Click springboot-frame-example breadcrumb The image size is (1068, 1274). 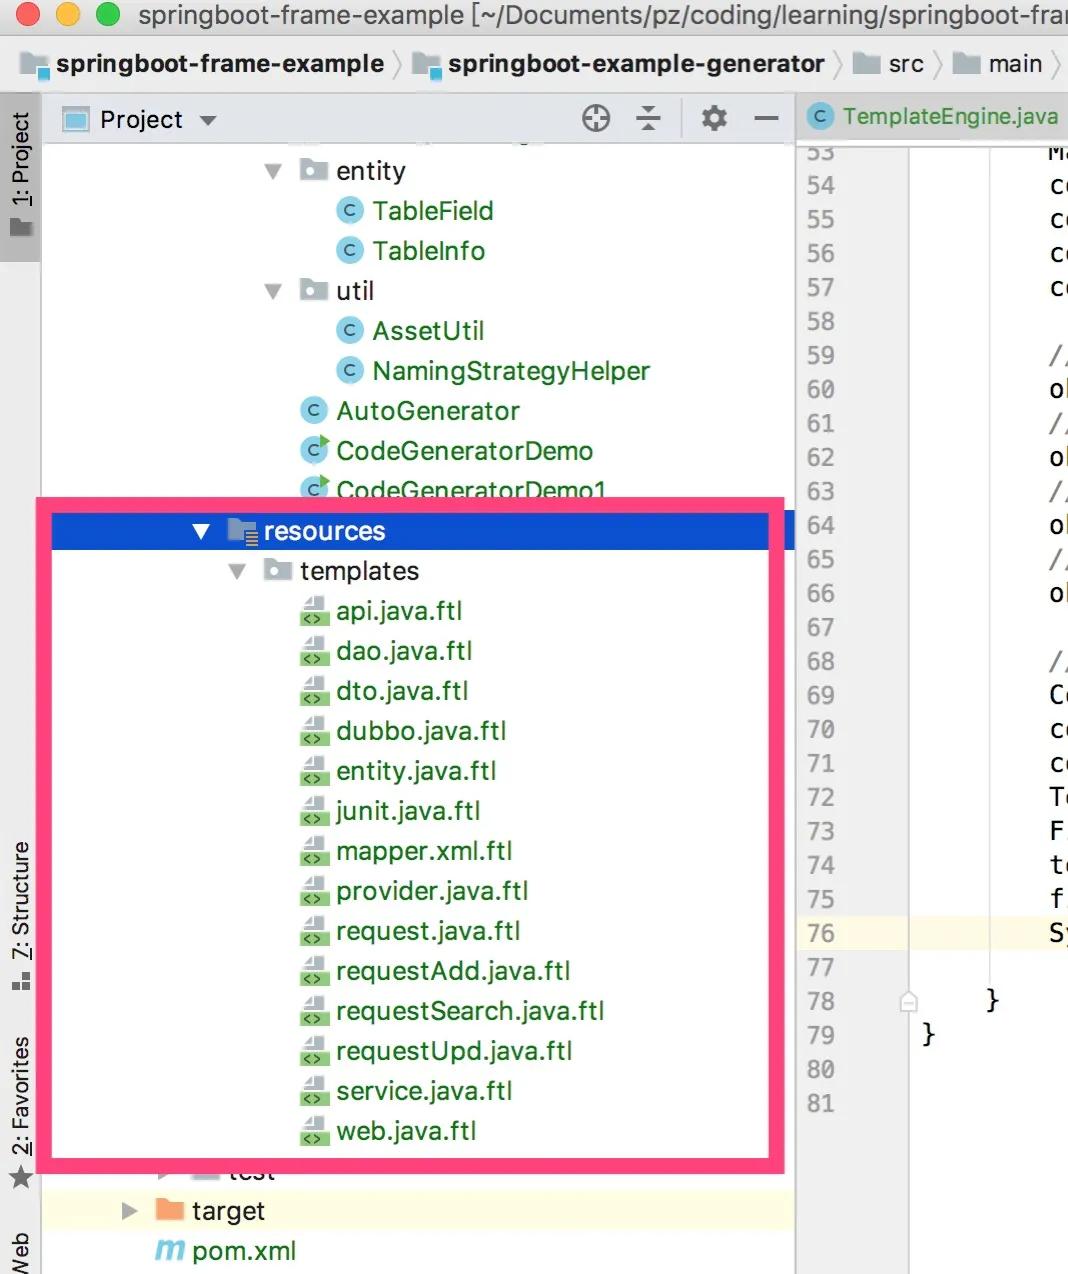[203, 64]
